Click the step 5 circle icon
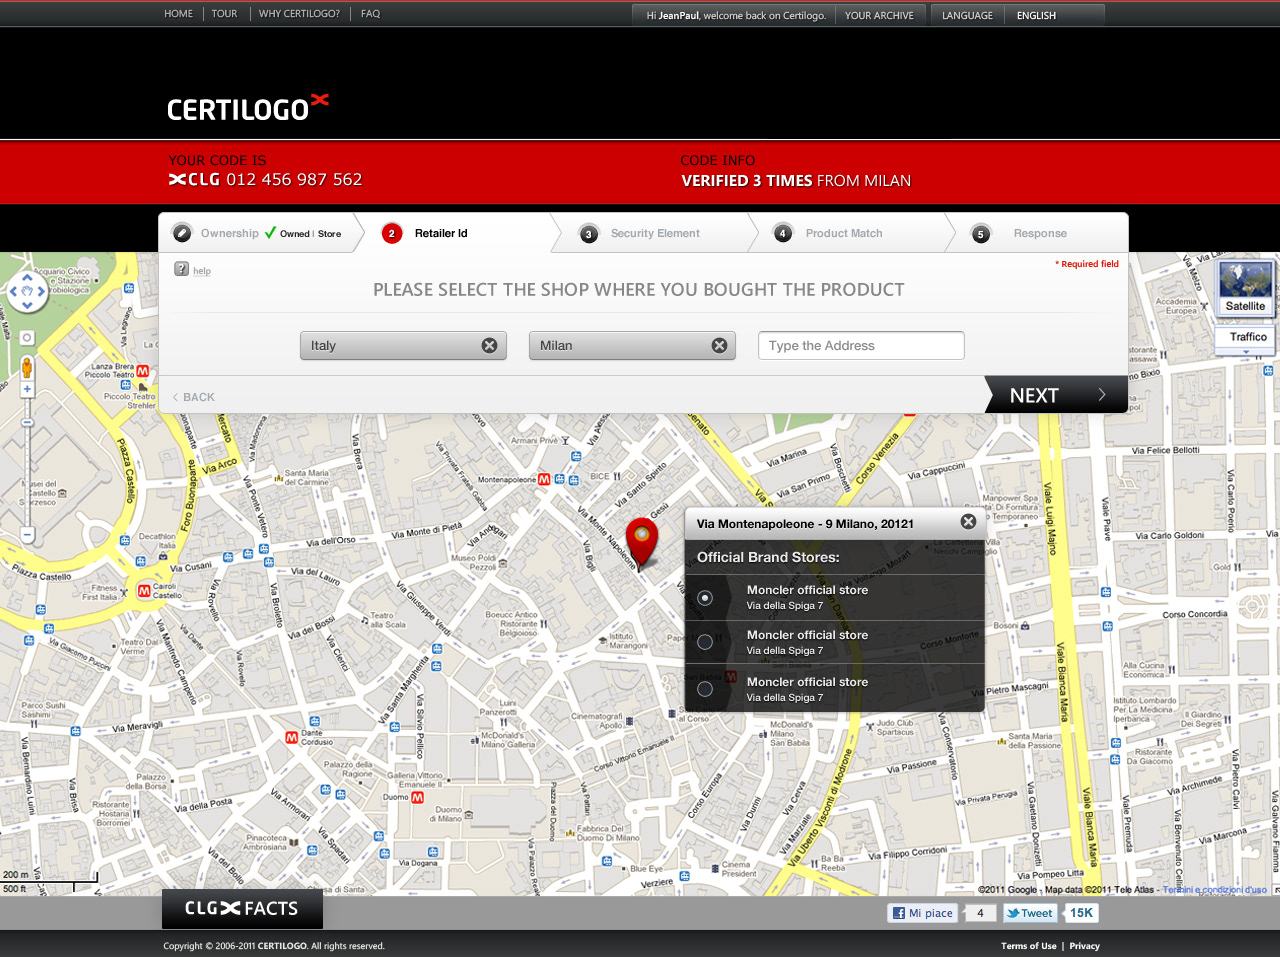Screen dimensions: 1280x957 (981, 234)
